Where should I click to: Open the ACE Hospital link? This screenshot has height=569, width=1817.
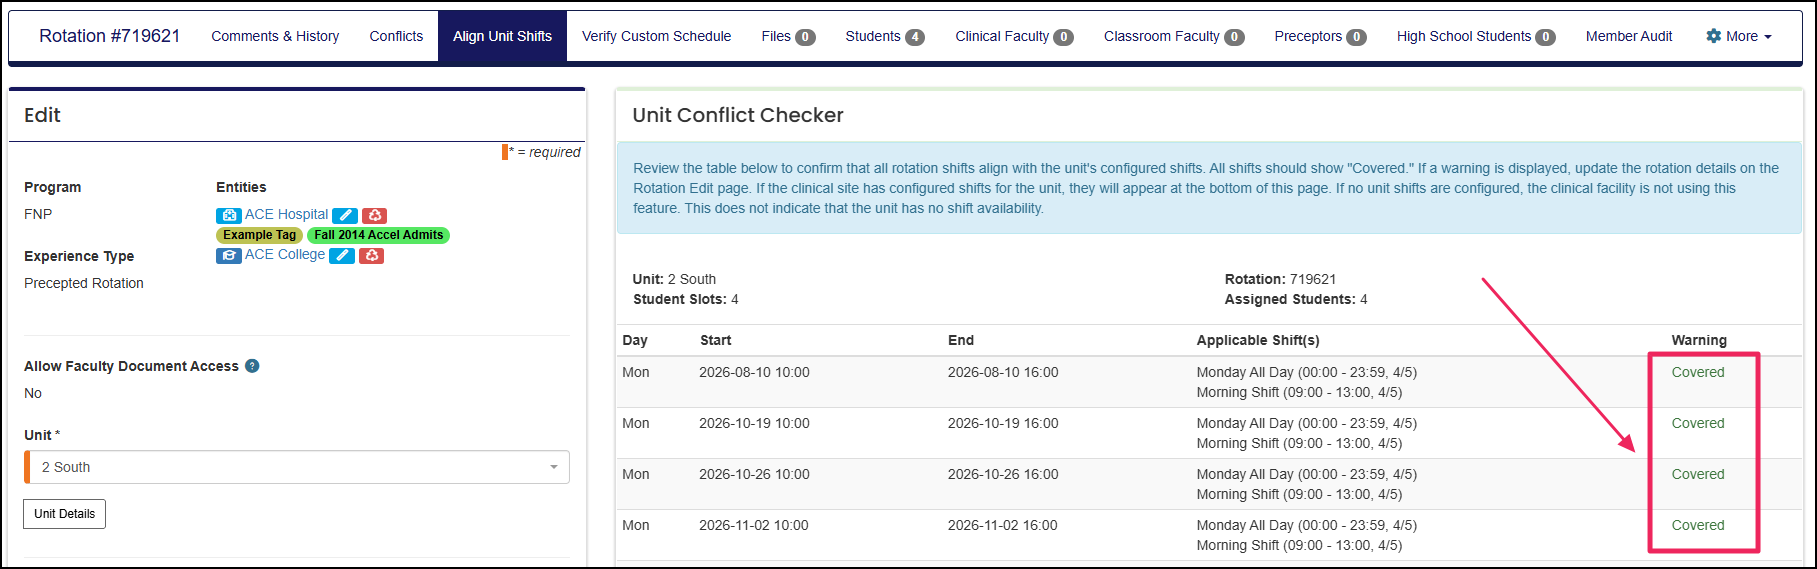tap(286, 215)
